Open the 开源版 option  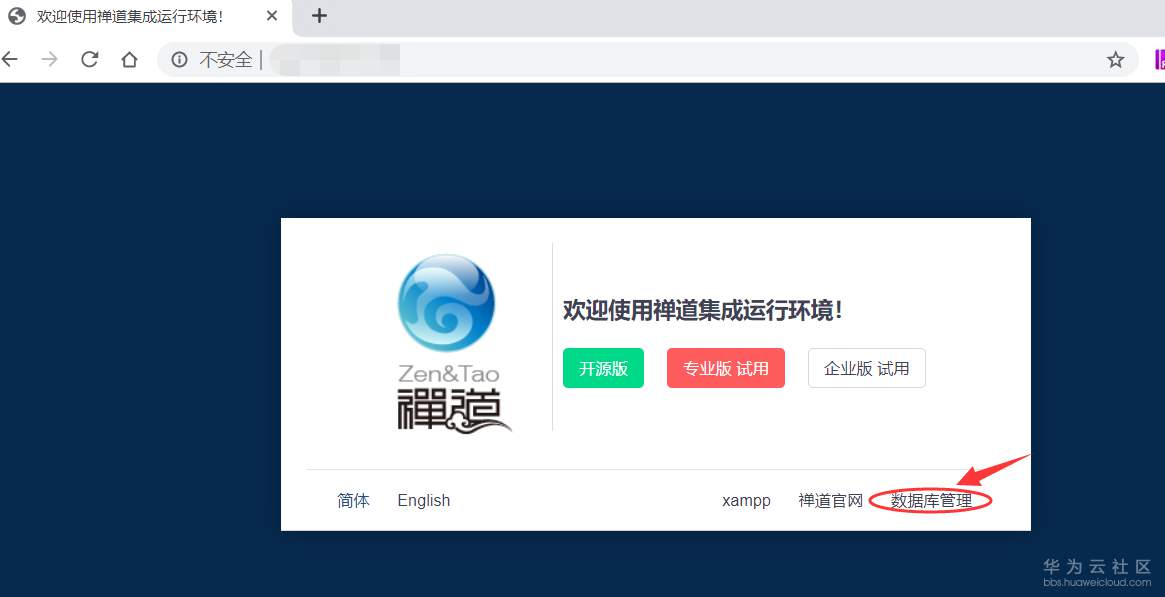(603, 368)
